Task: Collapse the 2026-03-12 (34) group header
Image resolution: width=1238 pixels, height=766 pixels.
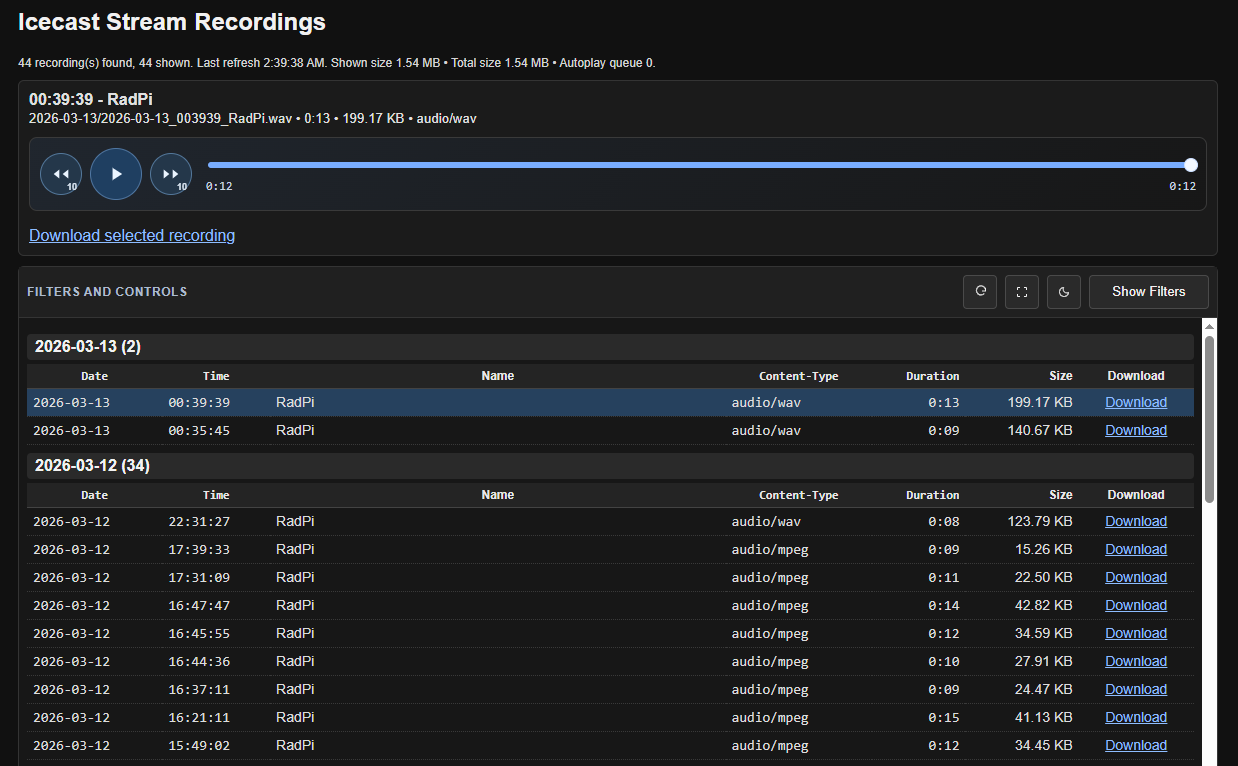Action: [x=92, y=466]
